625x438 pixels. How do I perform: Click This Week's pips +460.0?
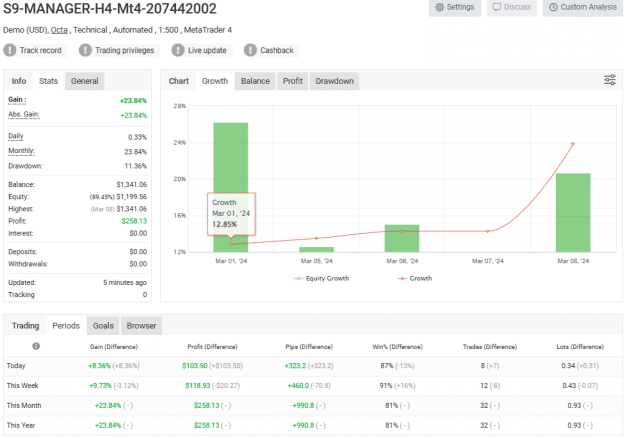[x=298, y=386]
